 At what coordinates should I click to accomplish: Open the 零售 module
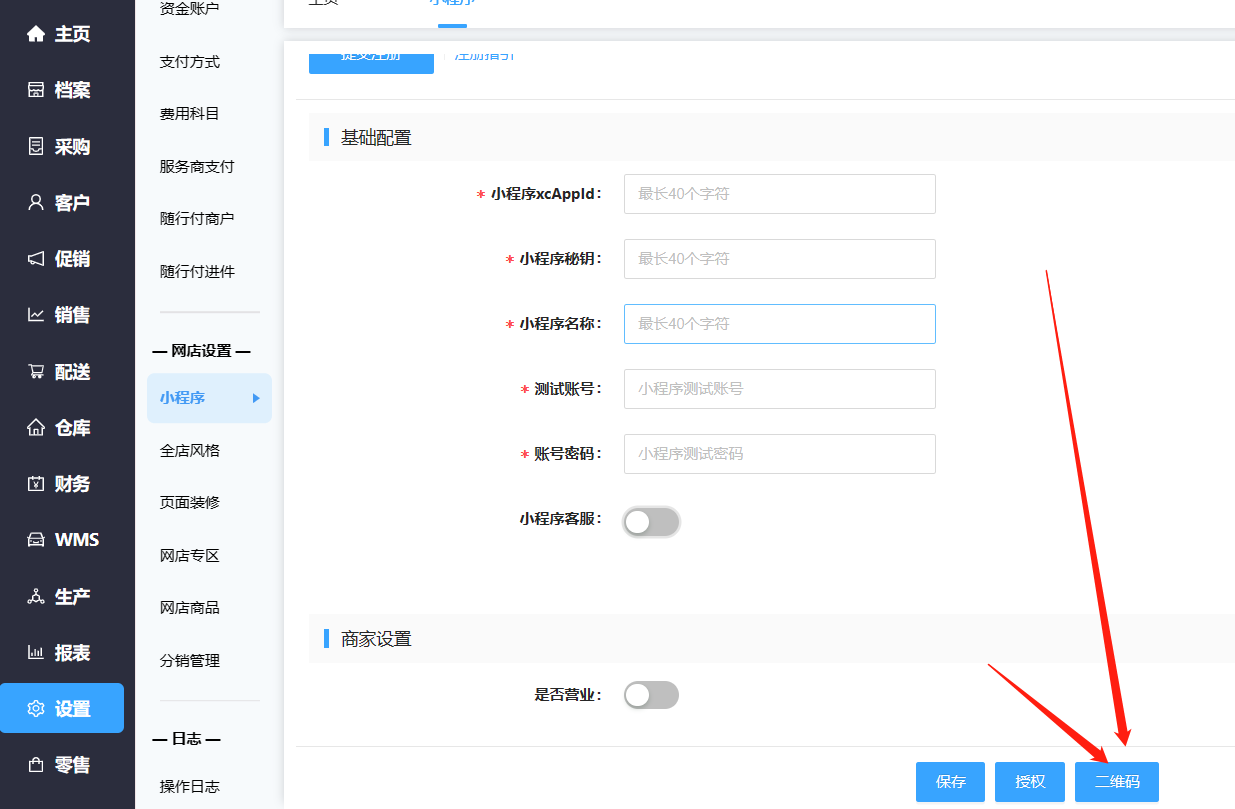[59, 765]
